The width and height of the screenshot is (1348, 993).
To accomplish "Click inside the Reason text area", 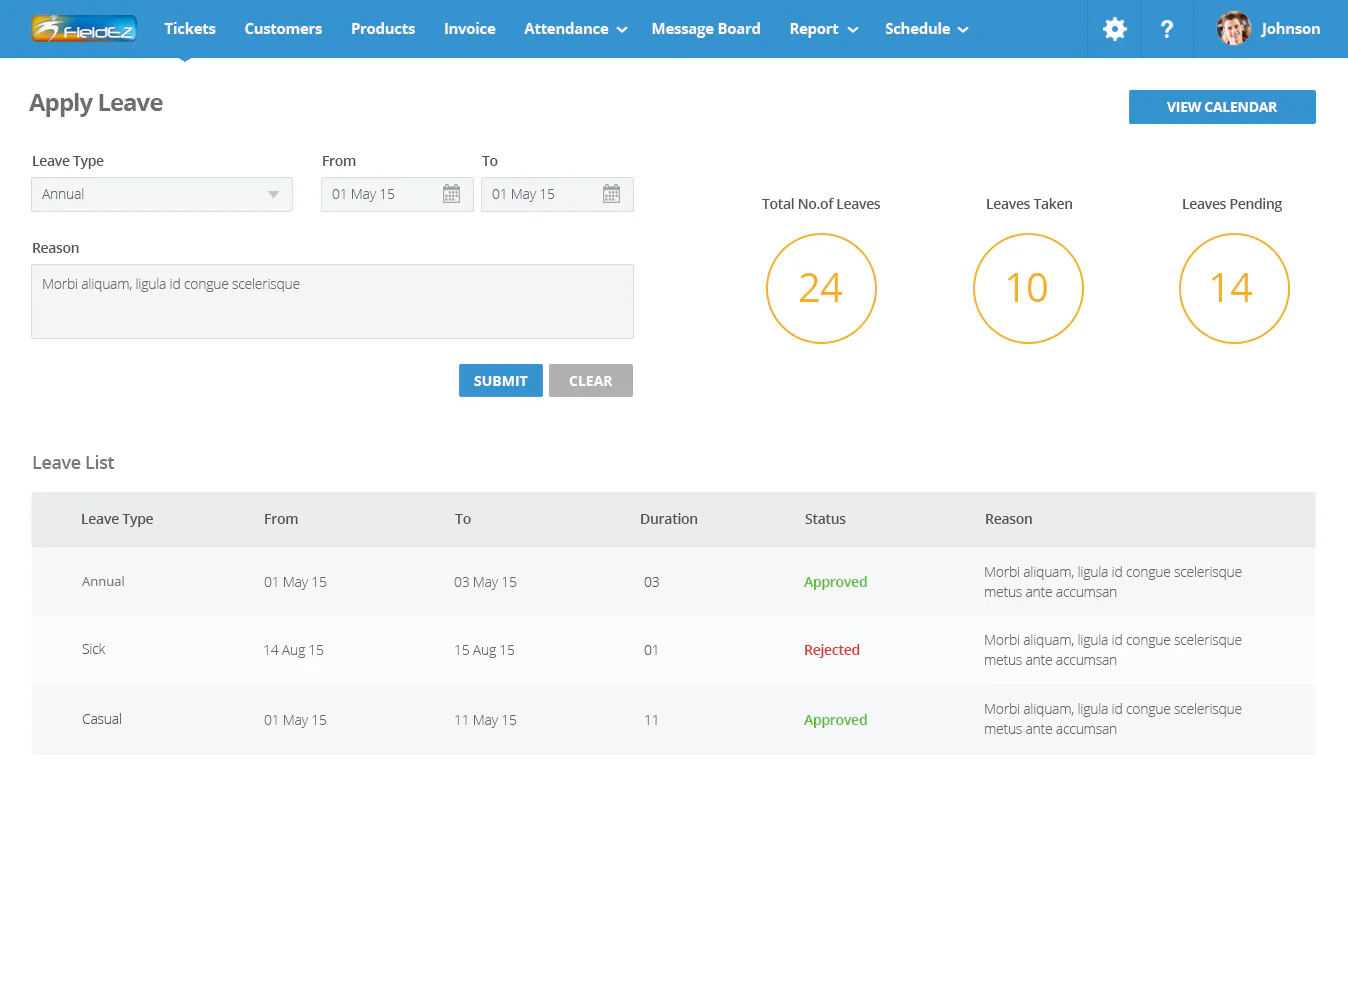I will 332,301.
